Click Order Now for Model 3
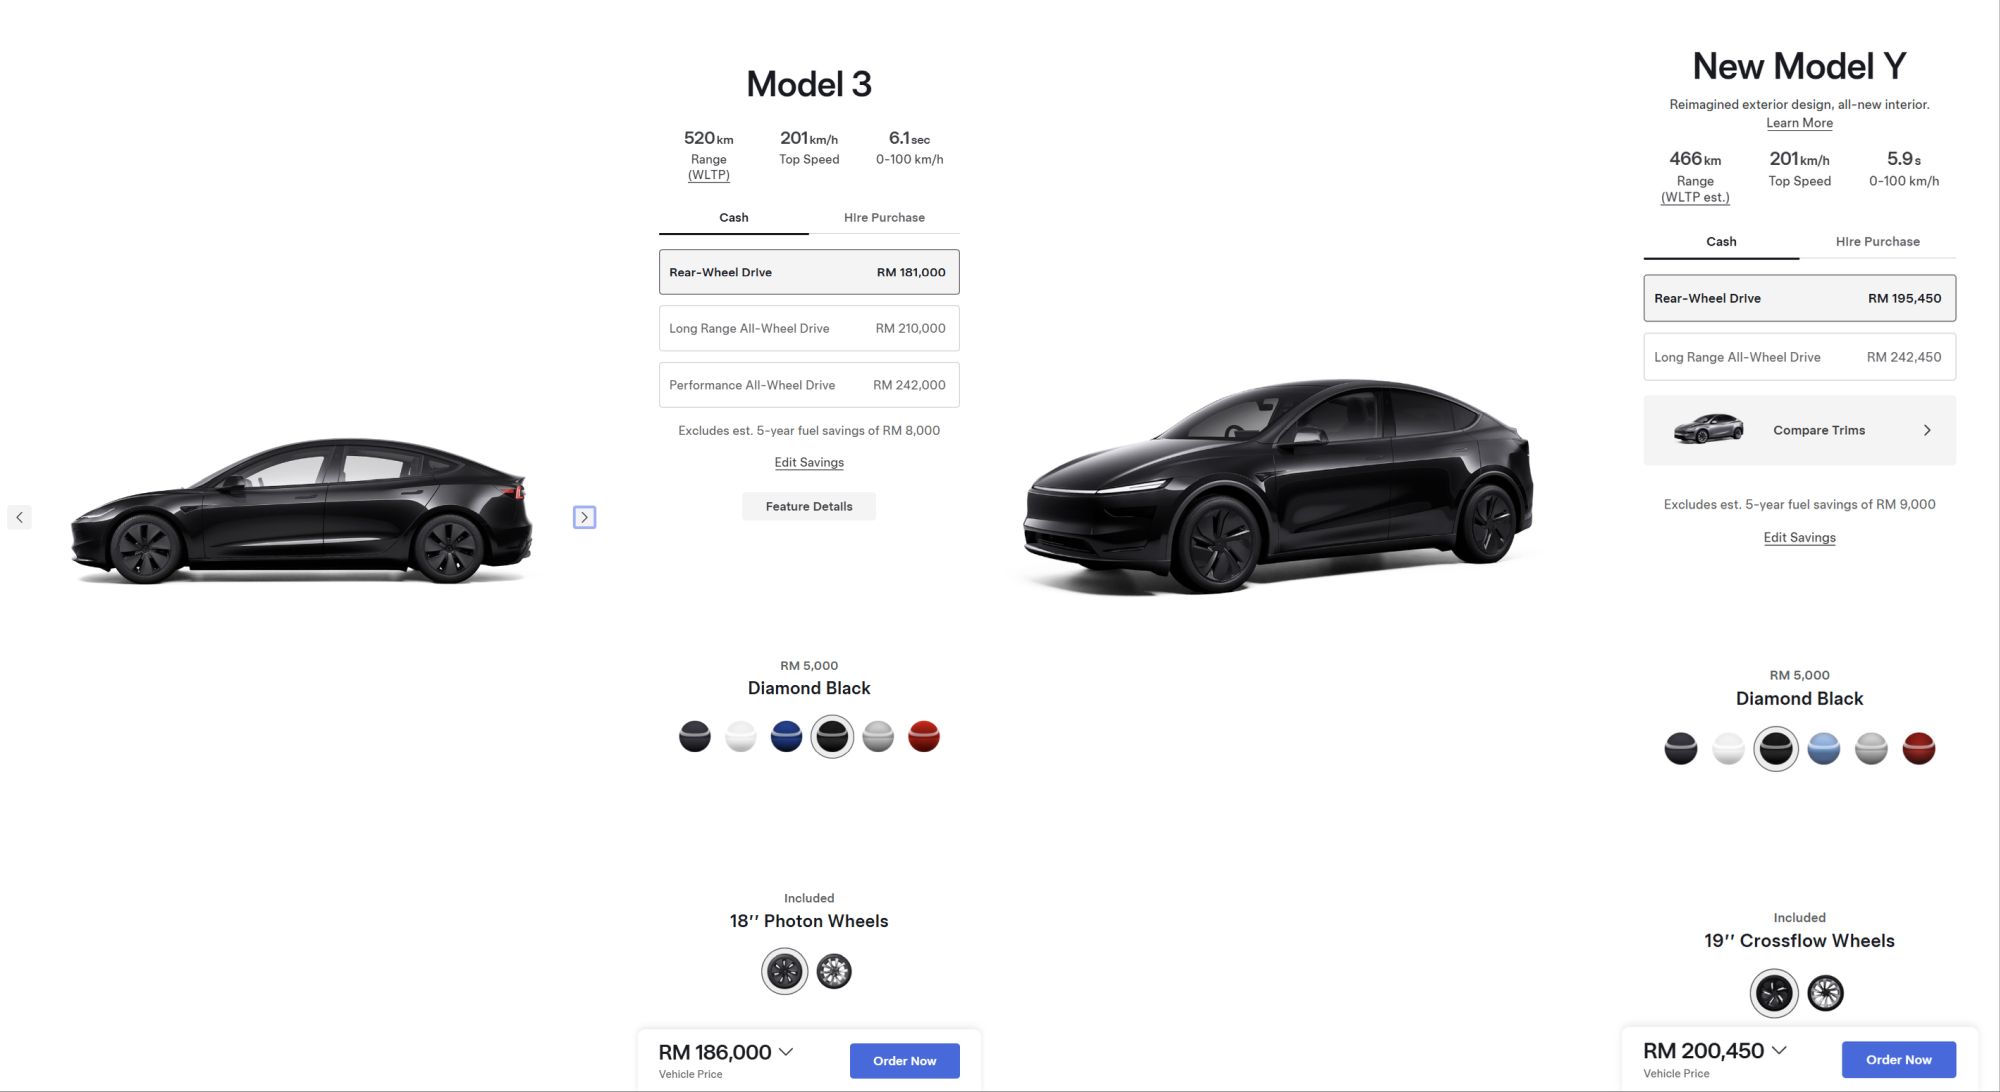This screenshot has height=1092, width=2000. (x=904, y=1061)
